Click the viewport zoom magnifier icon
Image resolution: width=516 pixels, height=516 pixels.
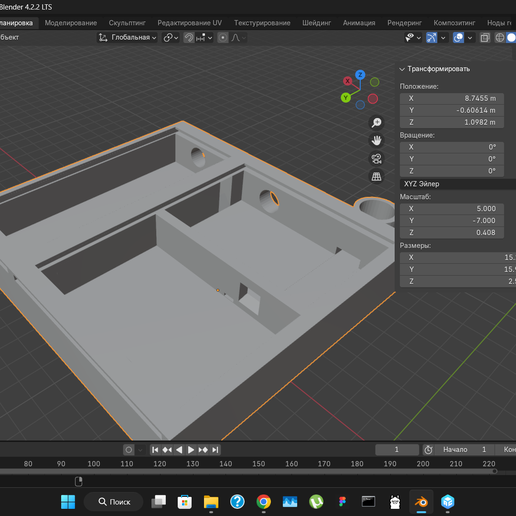tap(376, 123)
